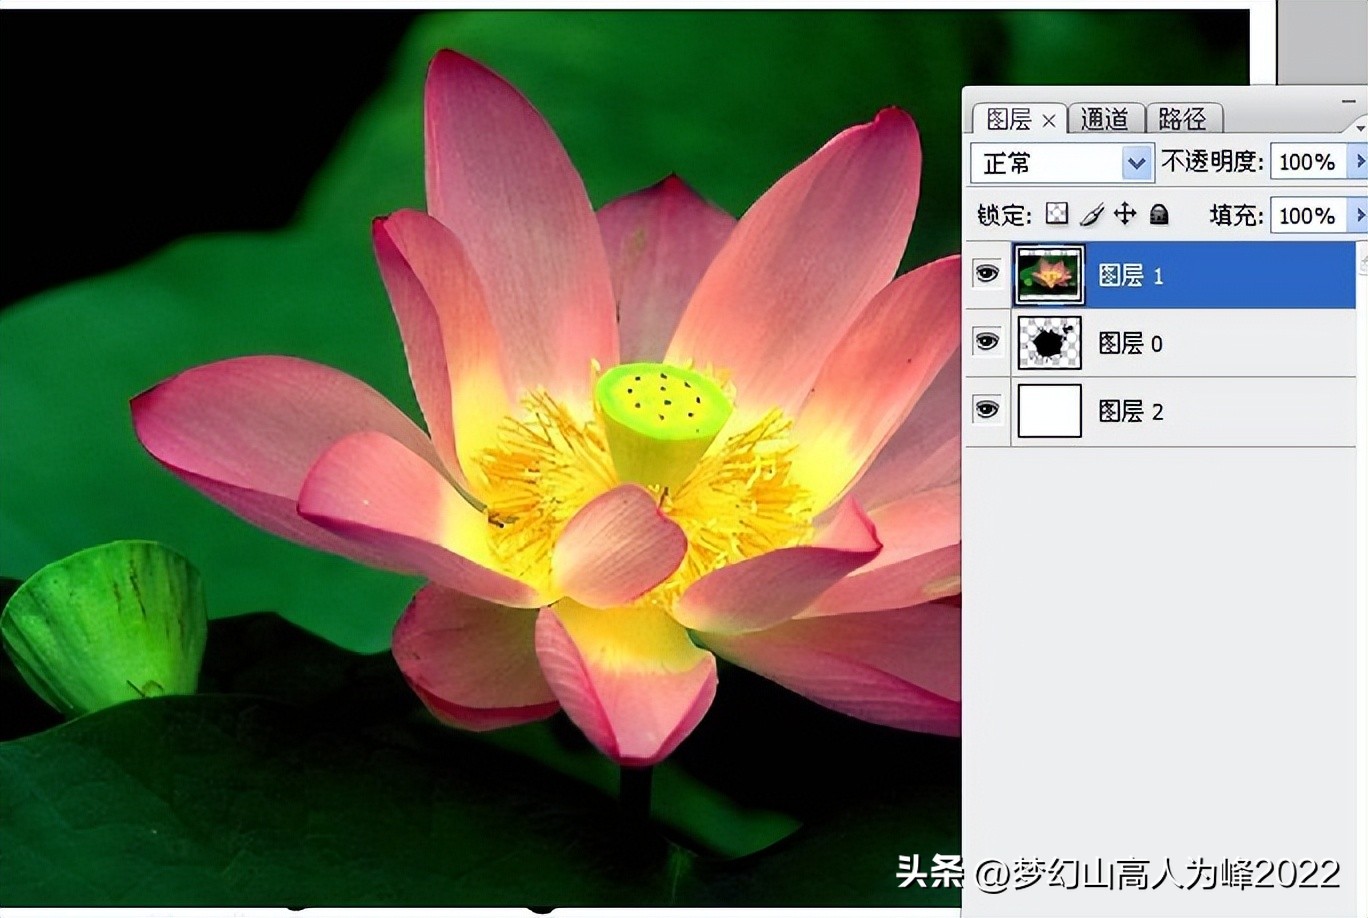Enable the lock transparent pixels icon
The height and width of the screenshot is (918, 1368).
click(x=1055, y=213)
